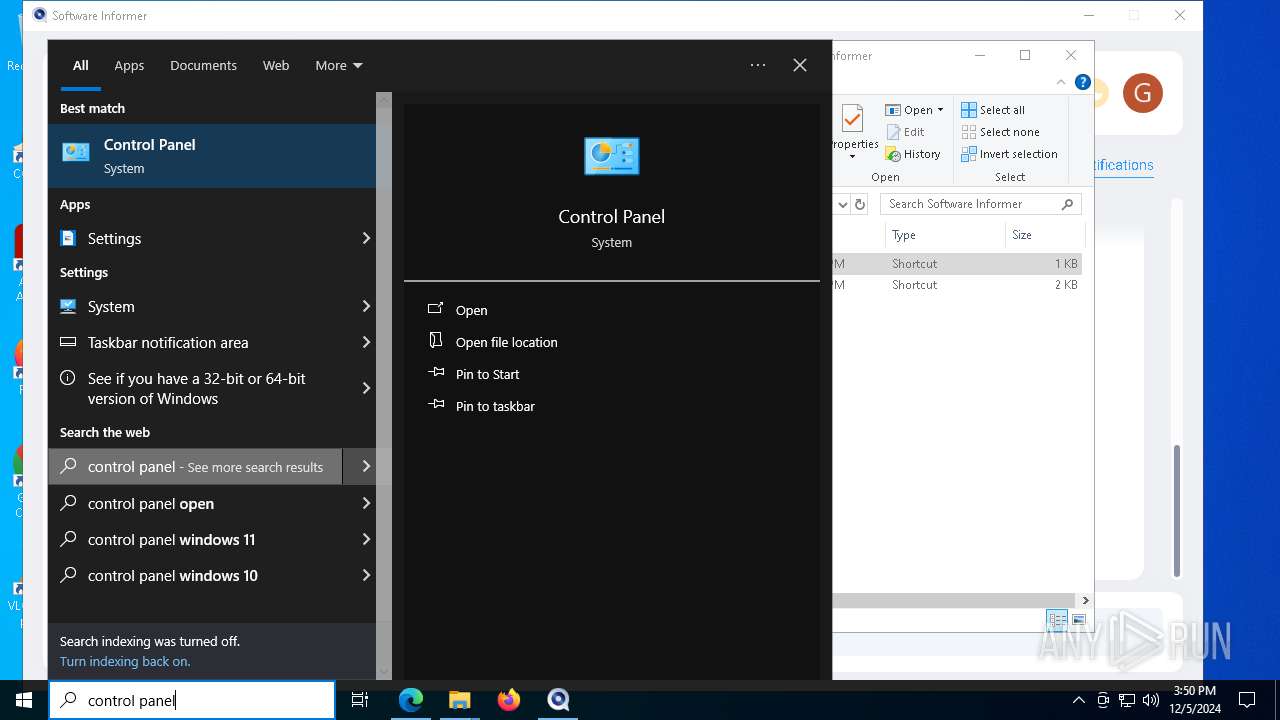
Task: Click the taskbar search box with 'control panel'
Action: point(192,700)
